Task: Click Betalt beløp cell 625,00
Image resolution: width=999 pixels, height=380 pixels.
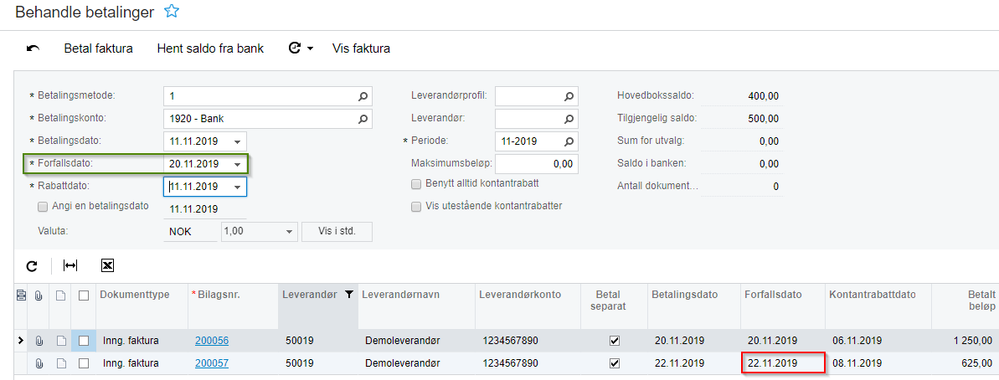Action: click(x=977, y=363)
